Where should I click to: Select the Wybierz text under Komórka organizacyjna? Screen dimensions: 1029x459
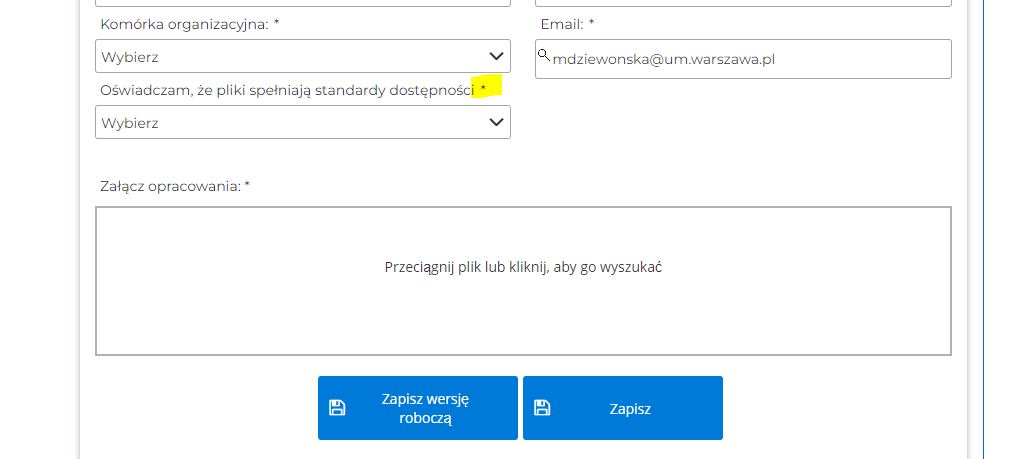point(130,57)
